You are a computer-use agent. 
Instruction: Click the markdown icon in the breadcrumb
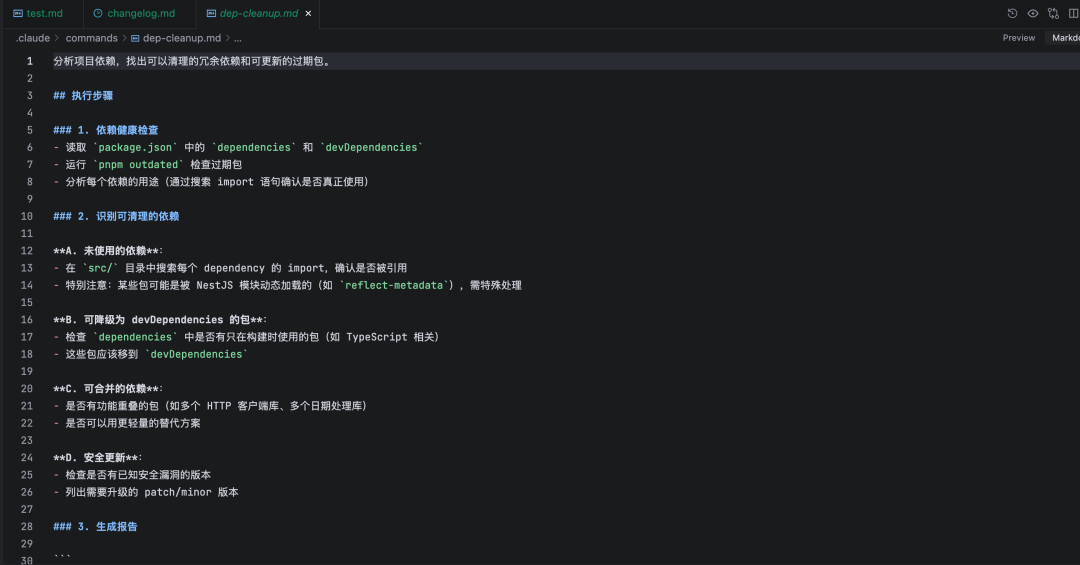point(135,39)
